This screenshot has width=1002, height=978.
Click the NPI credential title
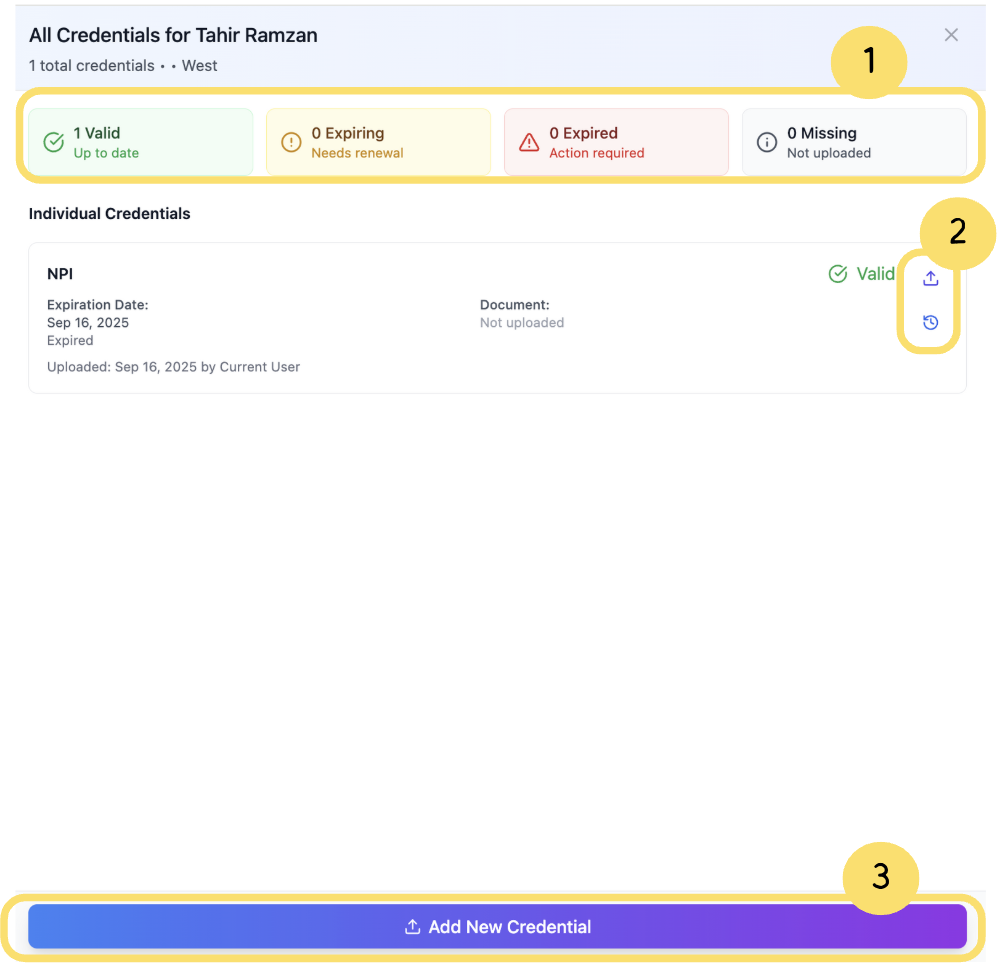click(60, 274)
